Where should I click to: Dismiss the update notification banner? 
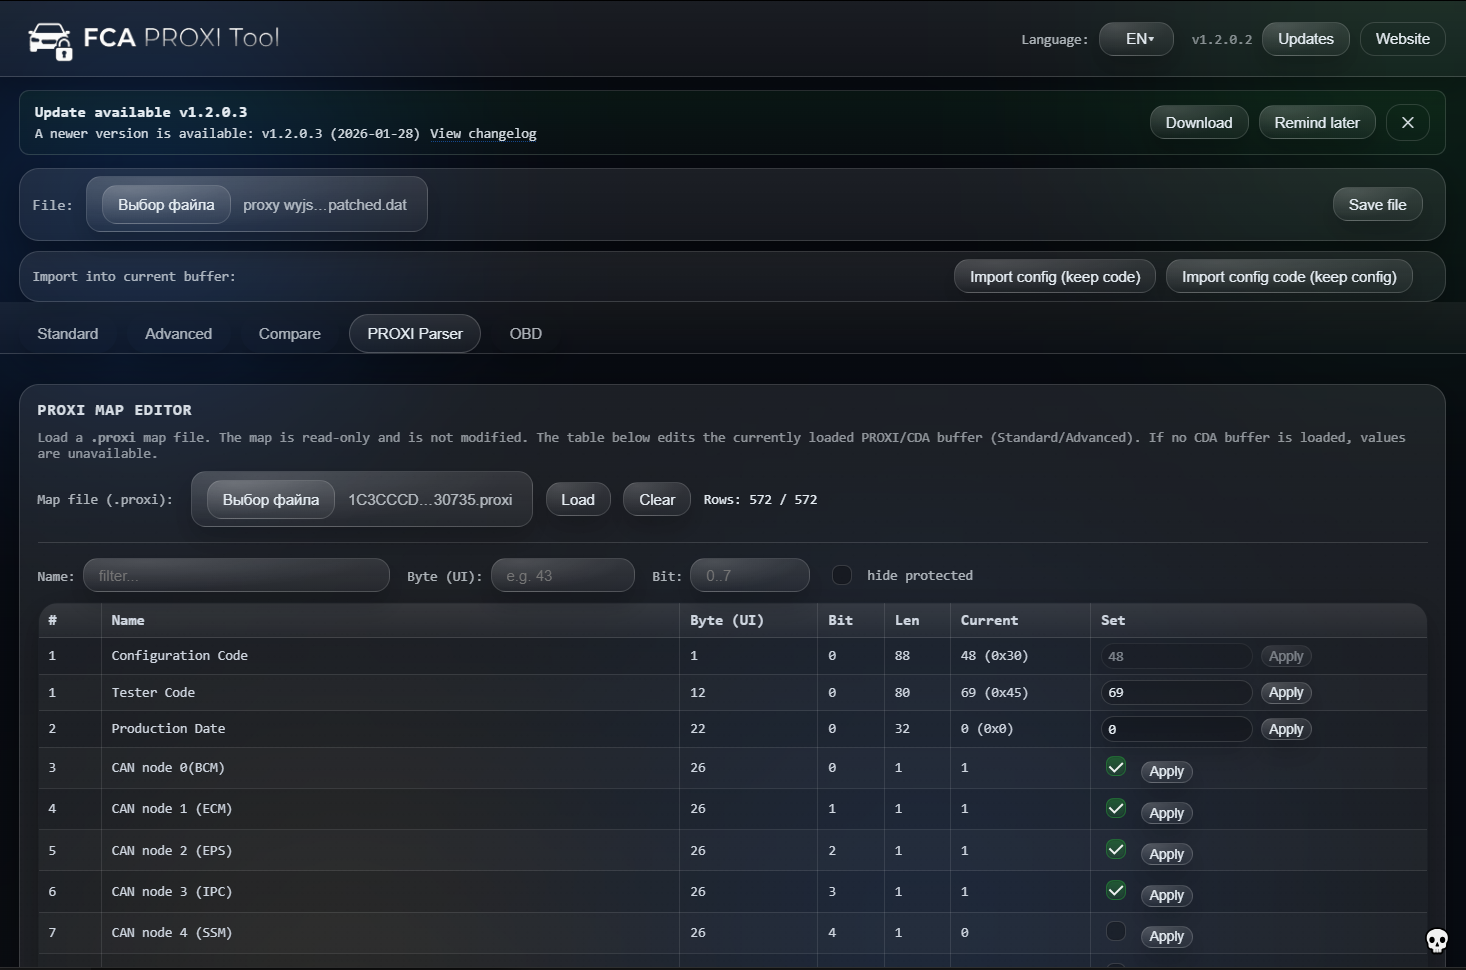[x=1408, y=122]
